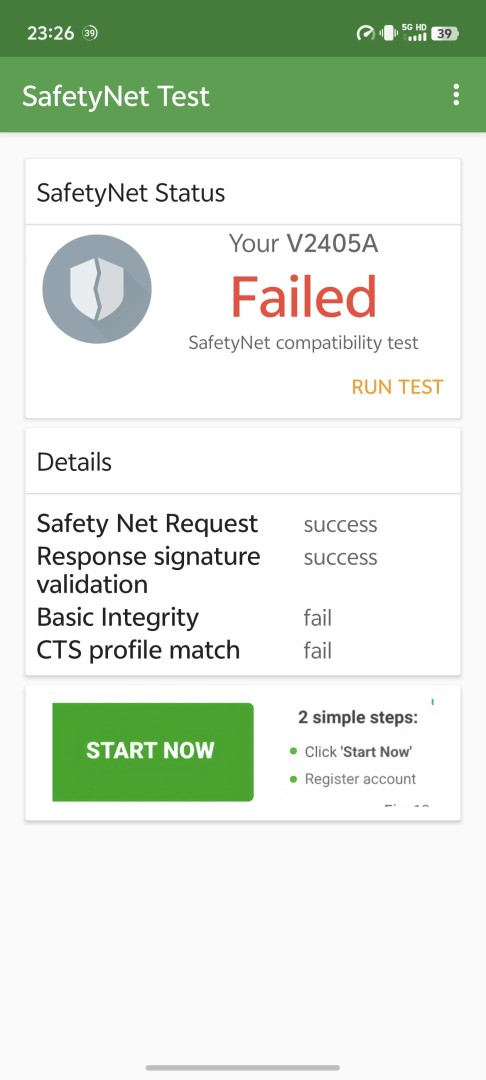Image resolution: width=486 pixels, height=1080 pixels.
Task: Tap the battery level indicator
Action: [x=445, y=33]
